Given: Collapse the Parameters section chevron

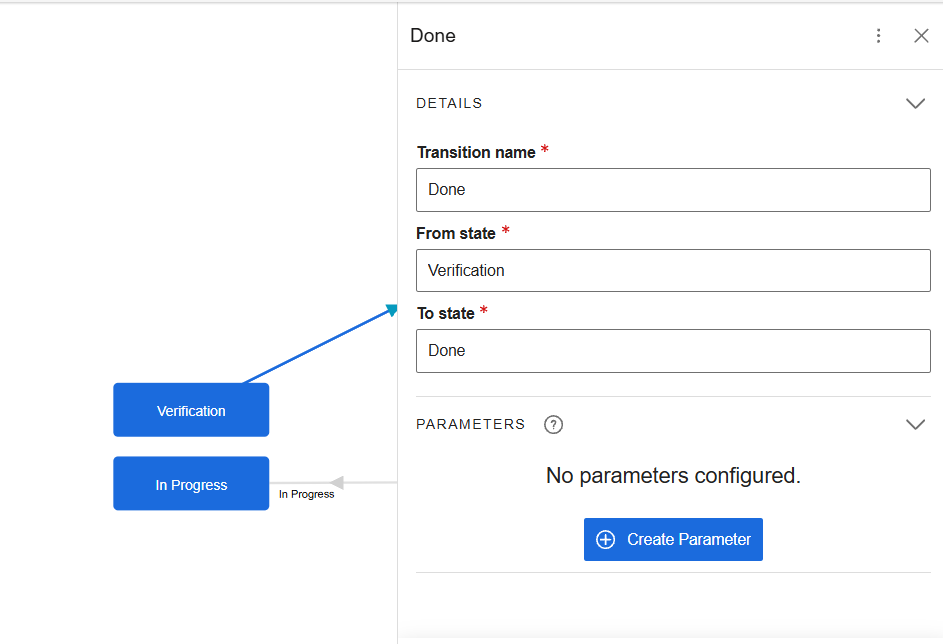Looking at the screenshot, I should (x=915, y=425).
